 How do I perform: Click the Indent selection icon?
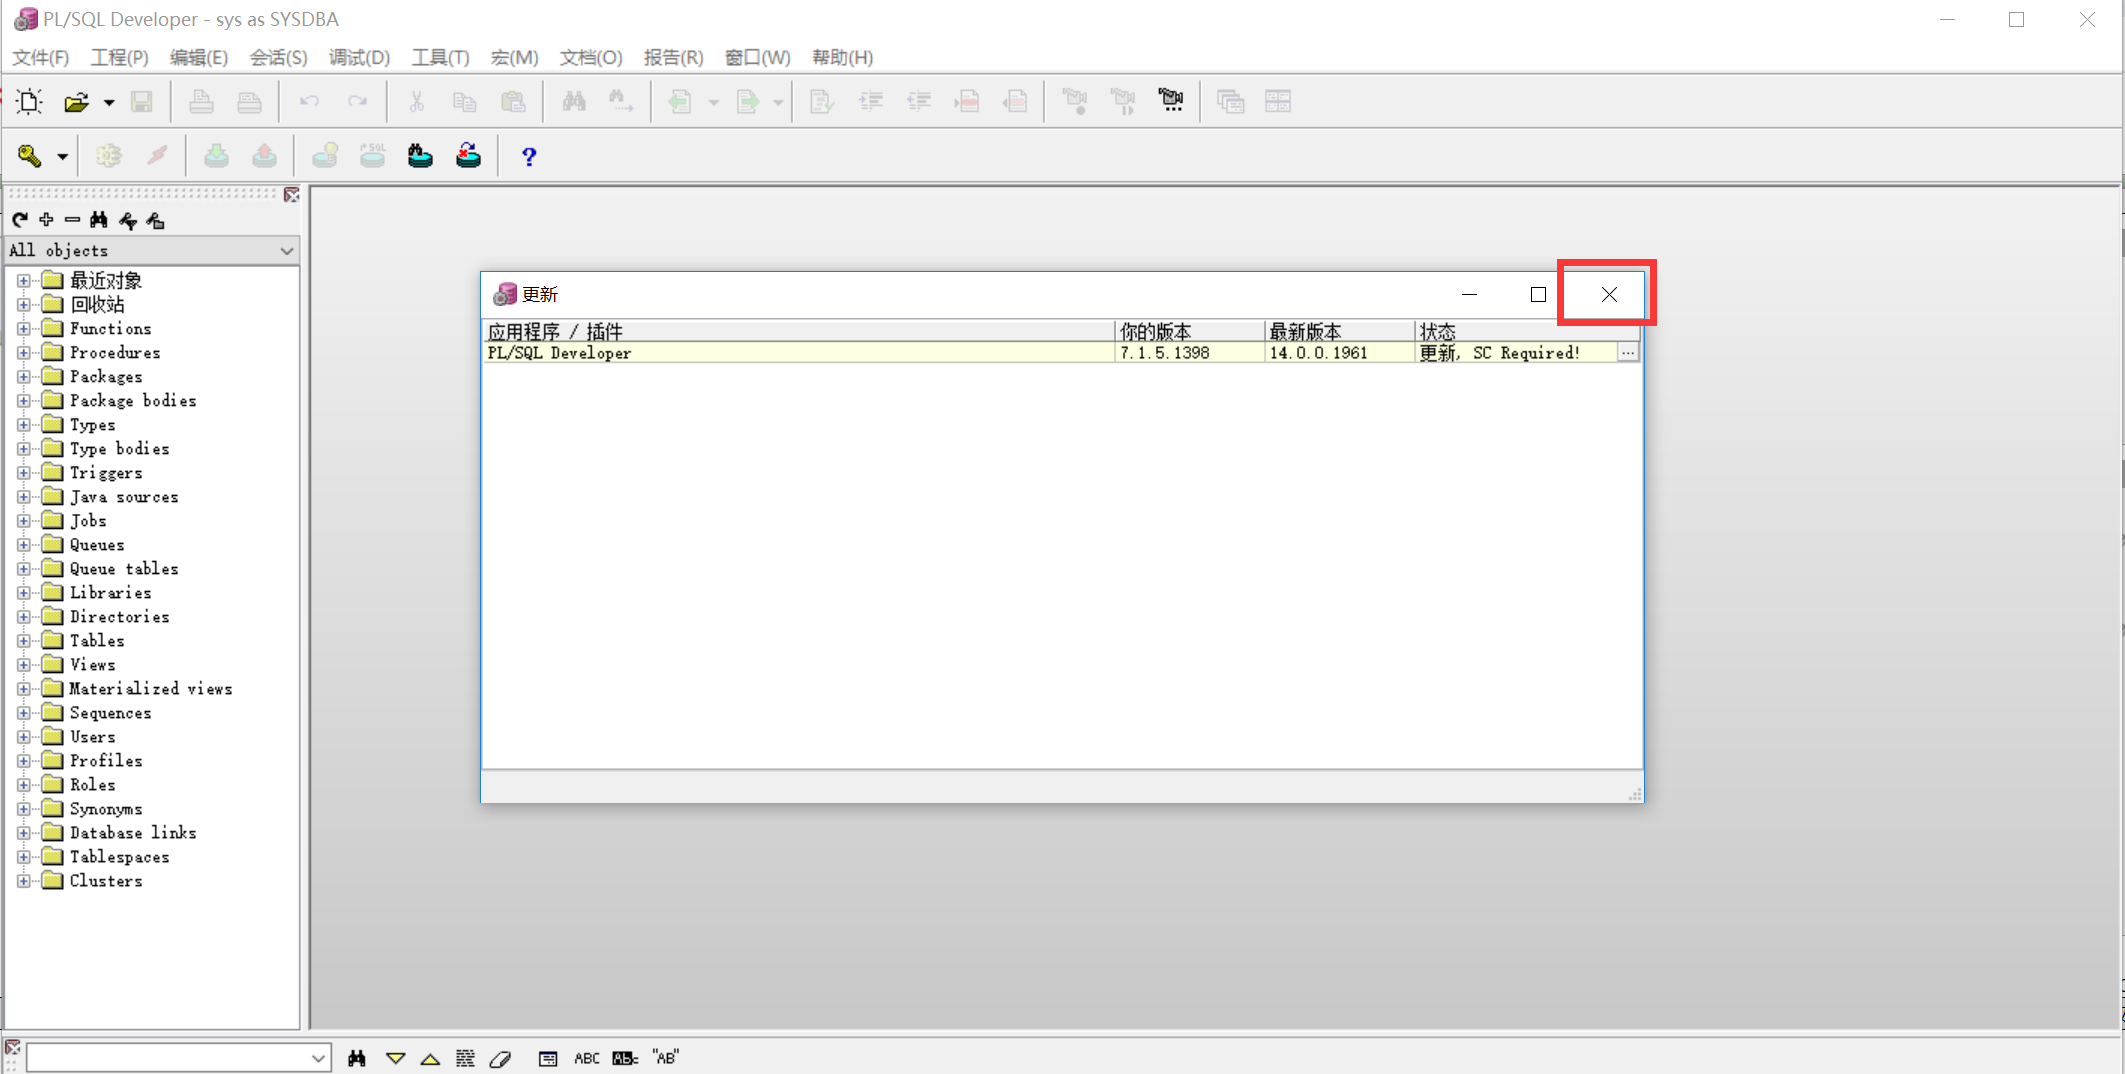click(871, 101)
